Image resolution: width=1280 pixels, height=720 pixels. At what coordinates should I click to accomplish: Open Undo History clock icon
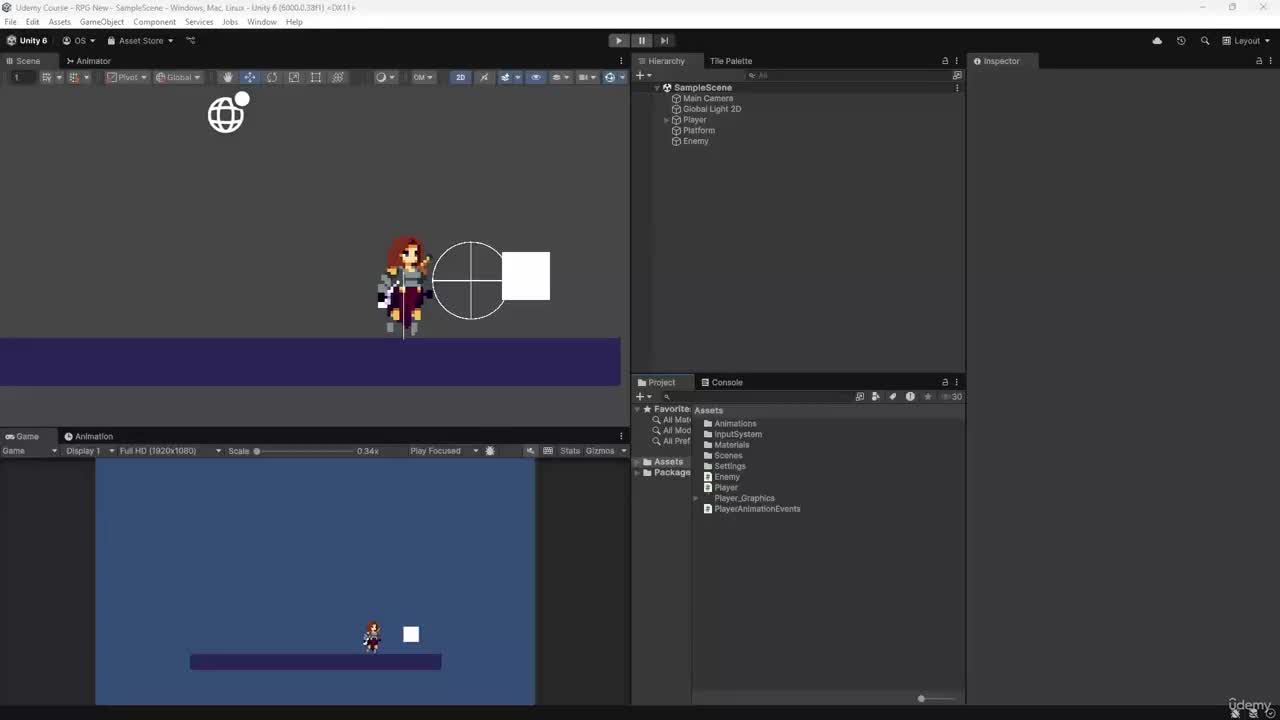1181,41
